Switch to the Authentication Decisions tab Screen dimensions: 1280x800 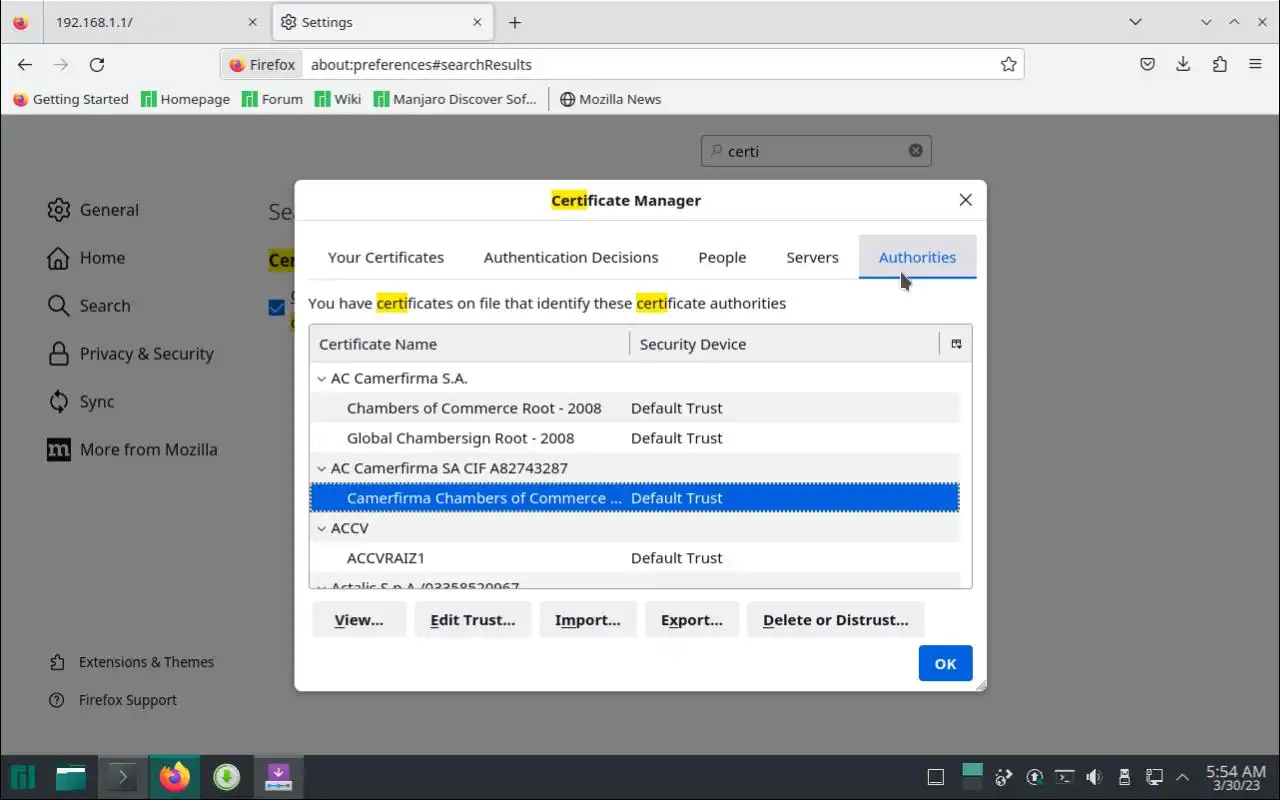(x=571, y=257)
